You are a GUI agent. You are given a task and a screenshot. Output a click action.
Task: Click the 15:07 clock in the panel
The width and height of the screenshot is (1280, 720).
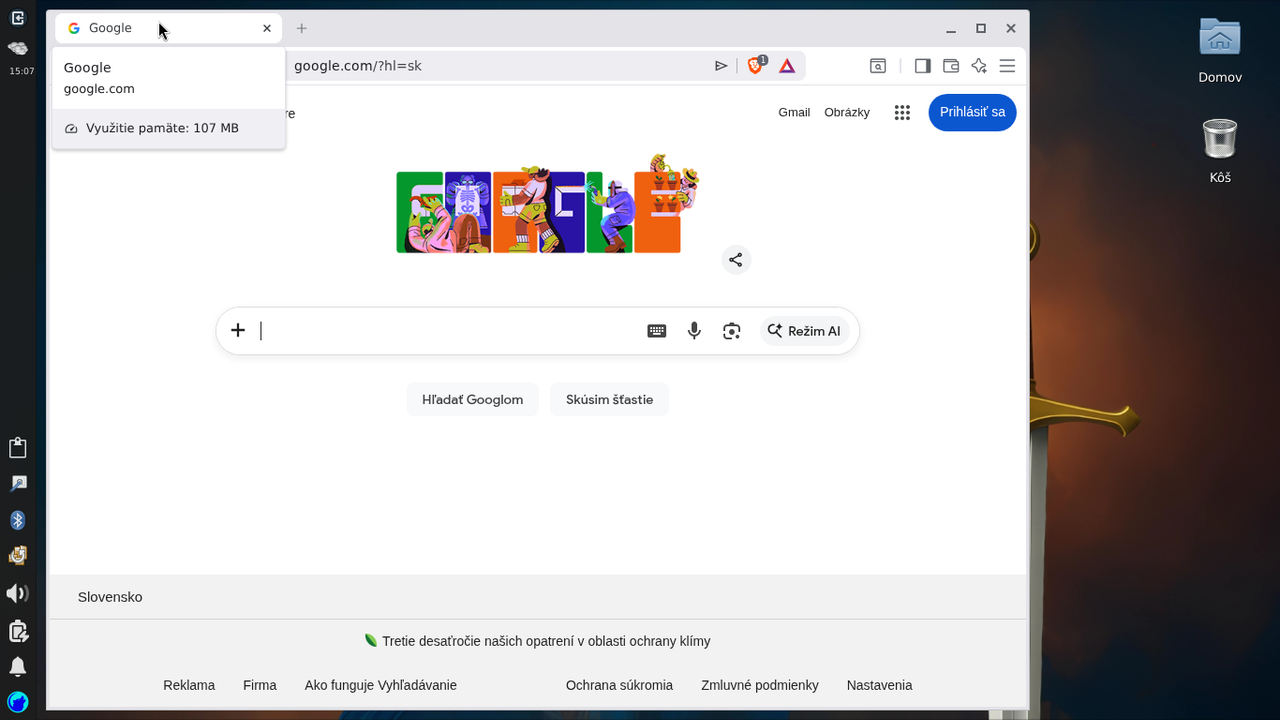21,71
